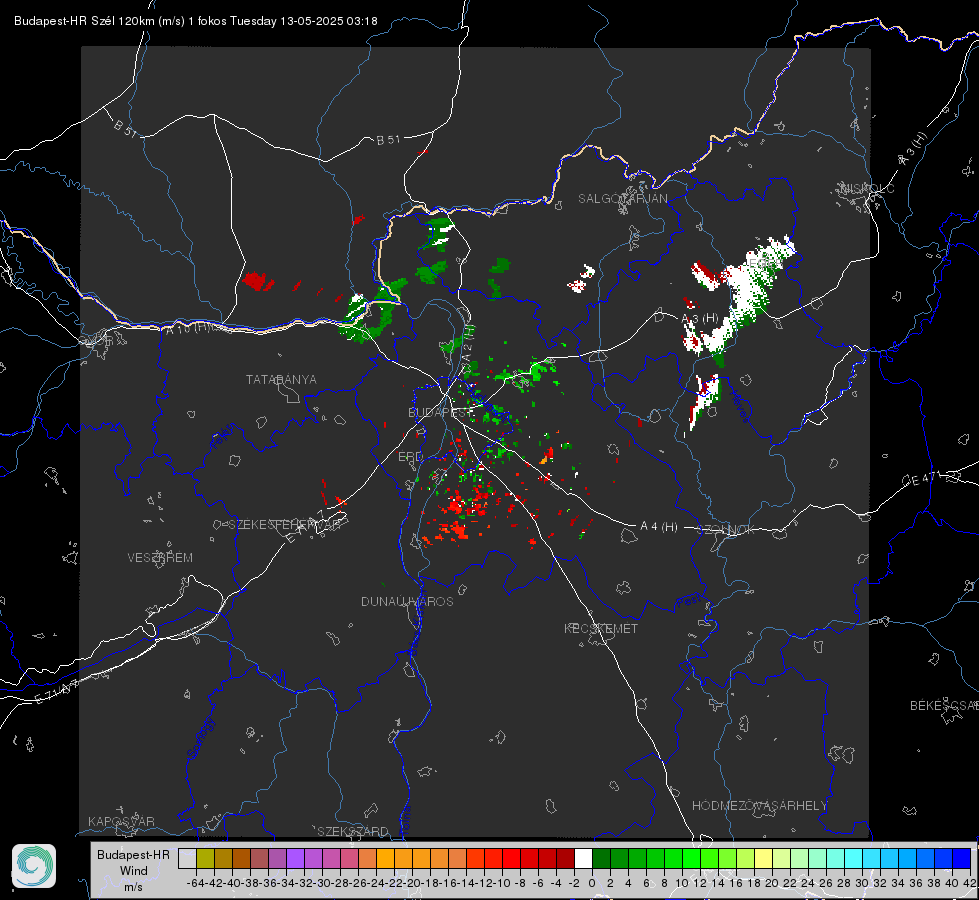Image resolution: width=979 pixels, height=900 pixels.
Task: Click the dark blue last legend swatch
Action: (962, 858)
